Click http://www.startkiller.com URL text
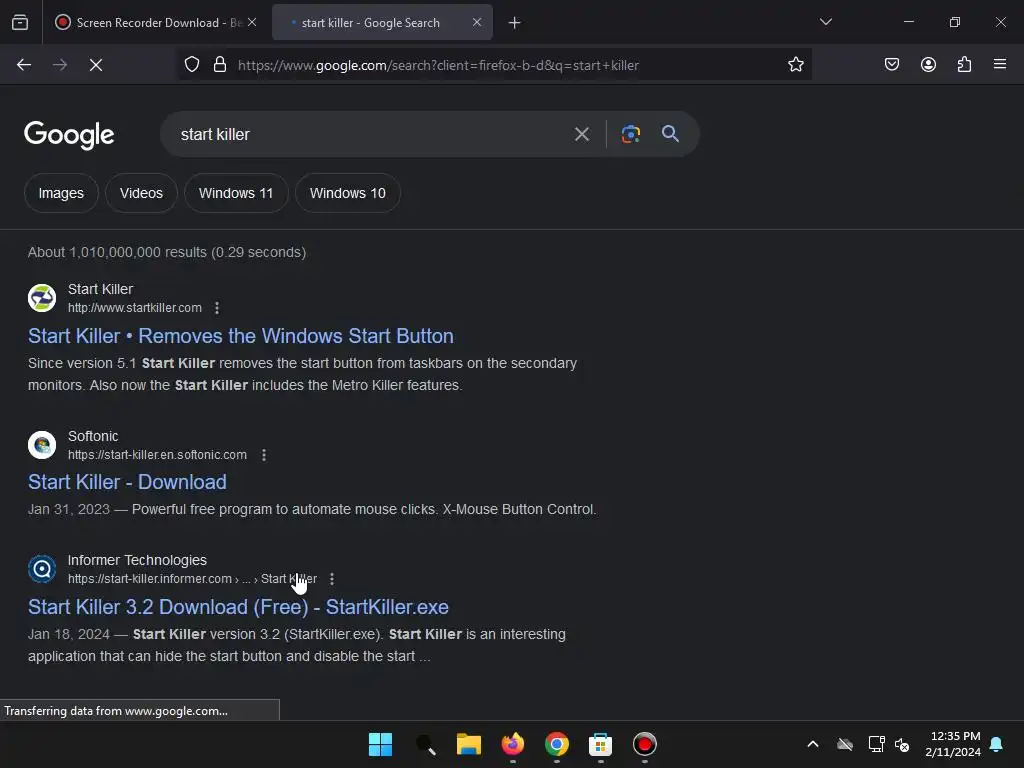This screenshot has height=768, width=1024. [135, 308]
